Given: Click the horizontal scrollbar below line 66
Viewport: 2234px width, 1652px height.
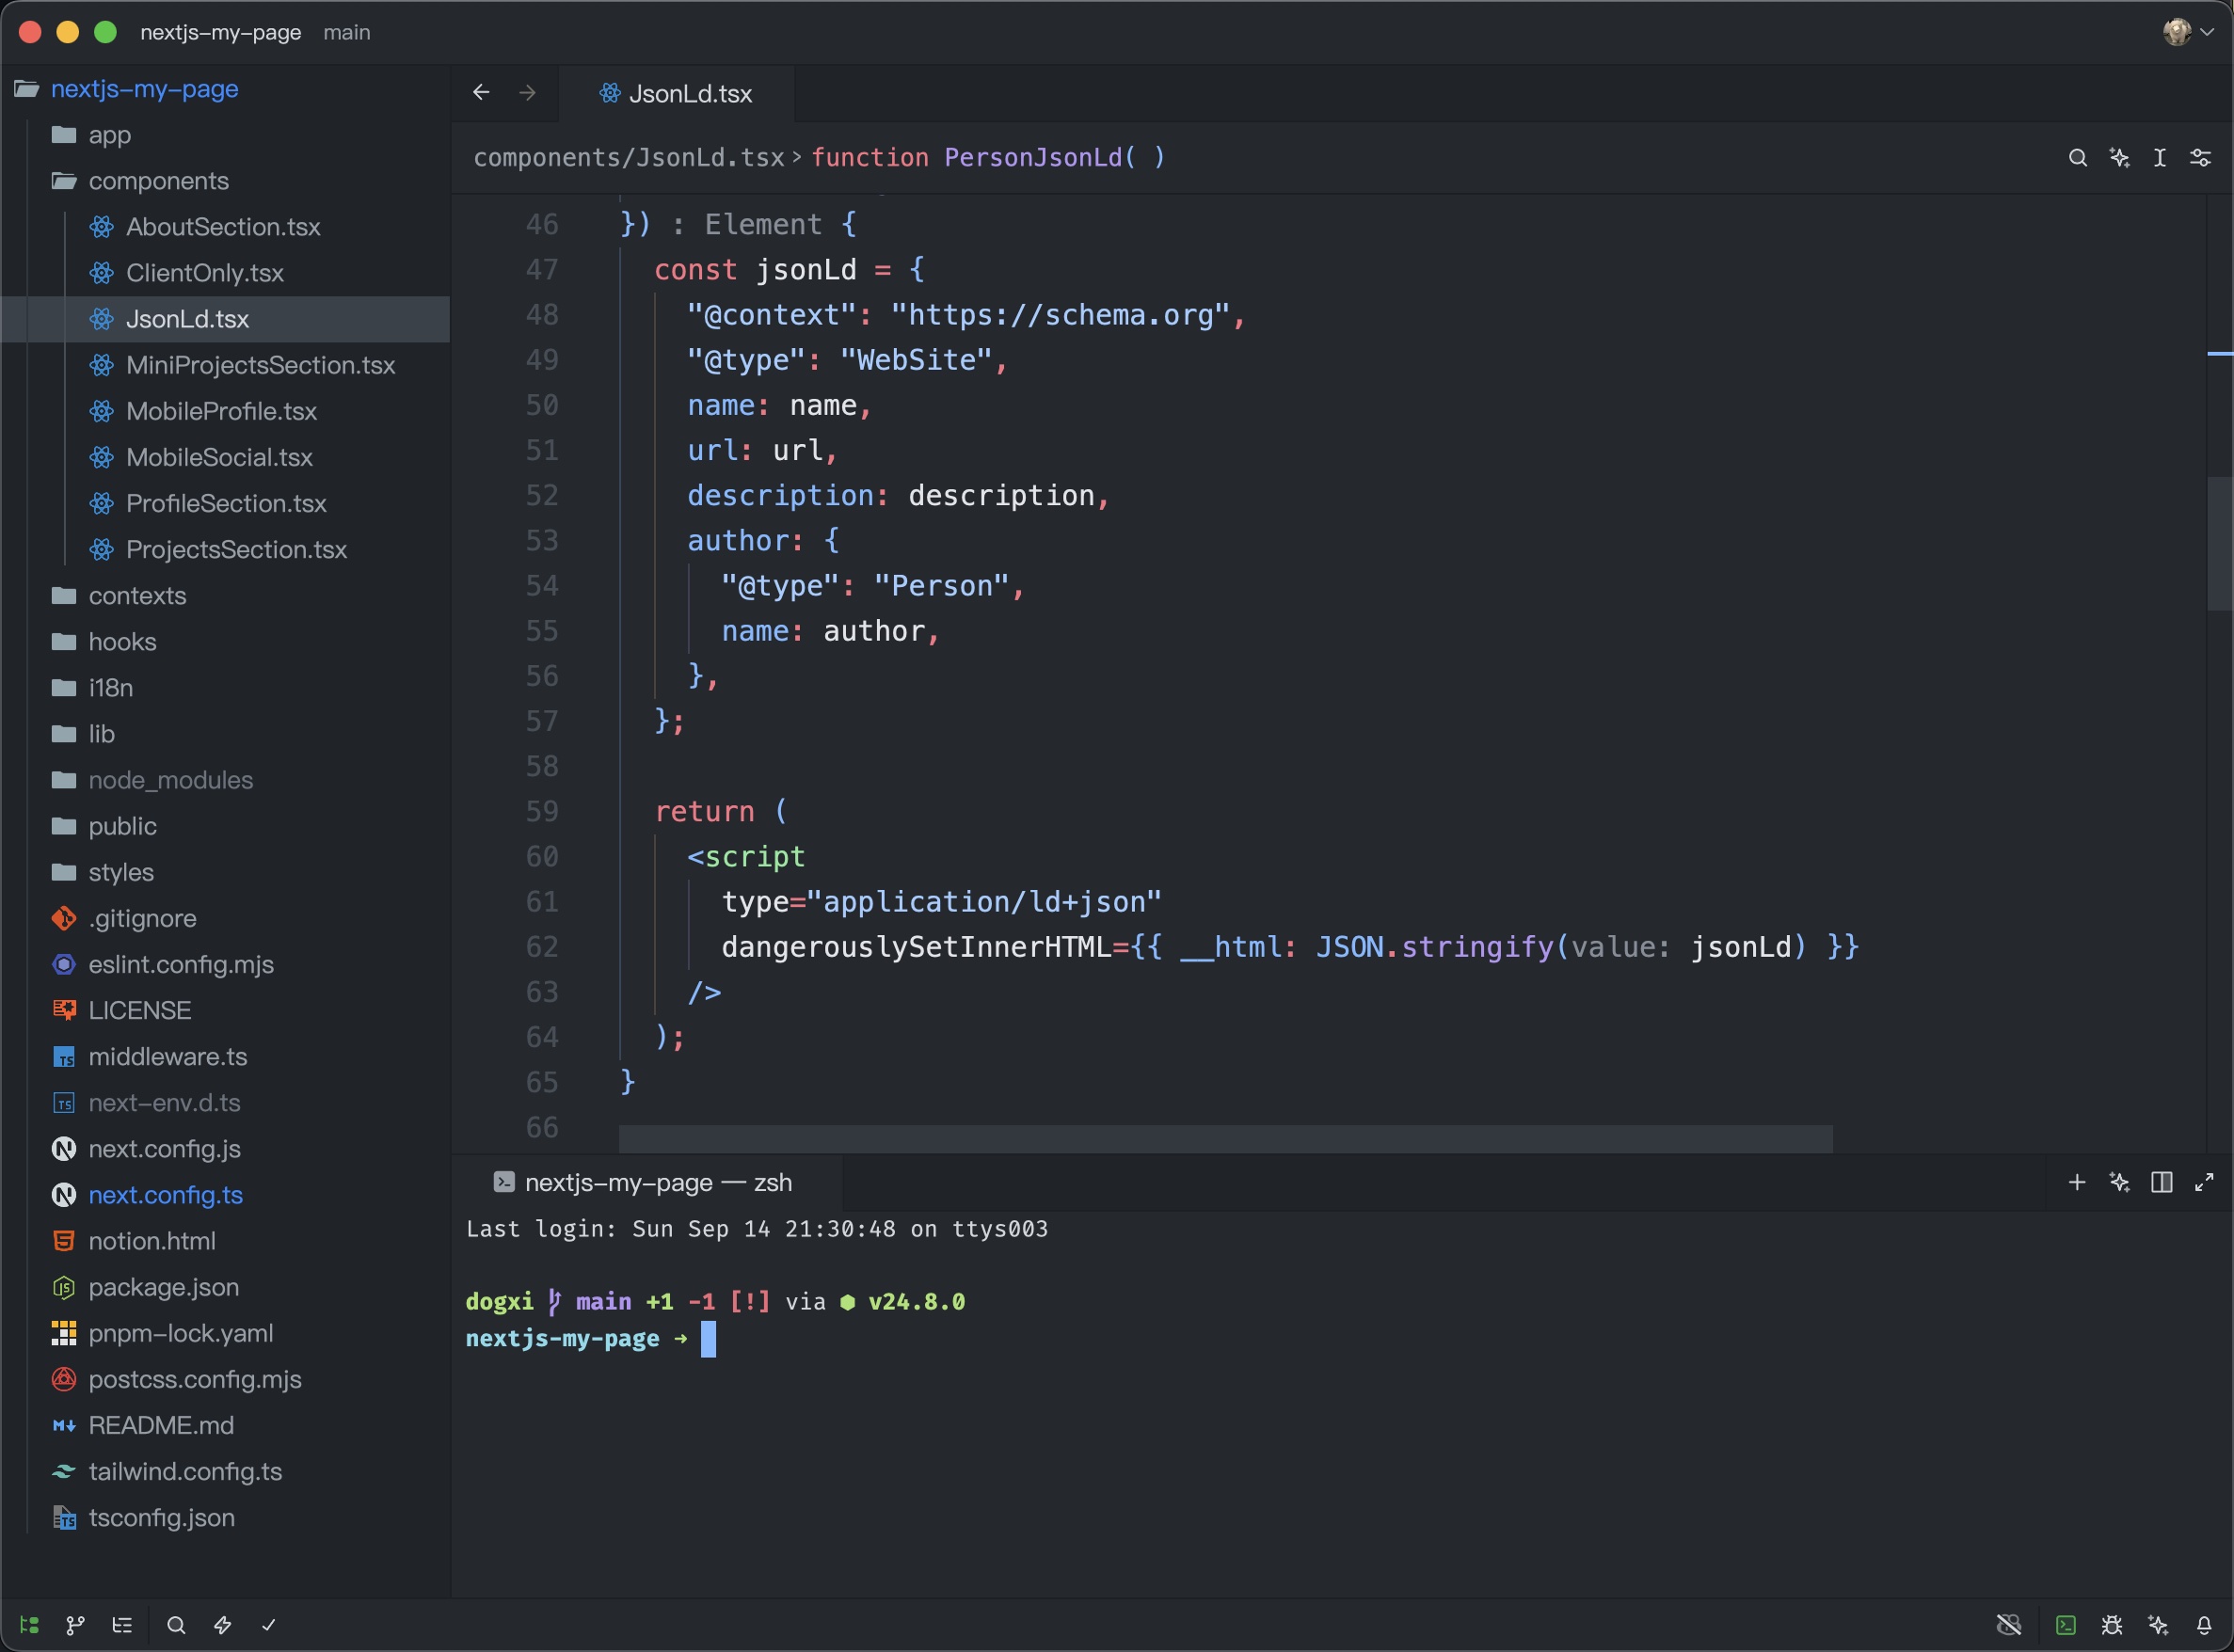Looking at the screenshot, I should [x=1225, y=1139].
